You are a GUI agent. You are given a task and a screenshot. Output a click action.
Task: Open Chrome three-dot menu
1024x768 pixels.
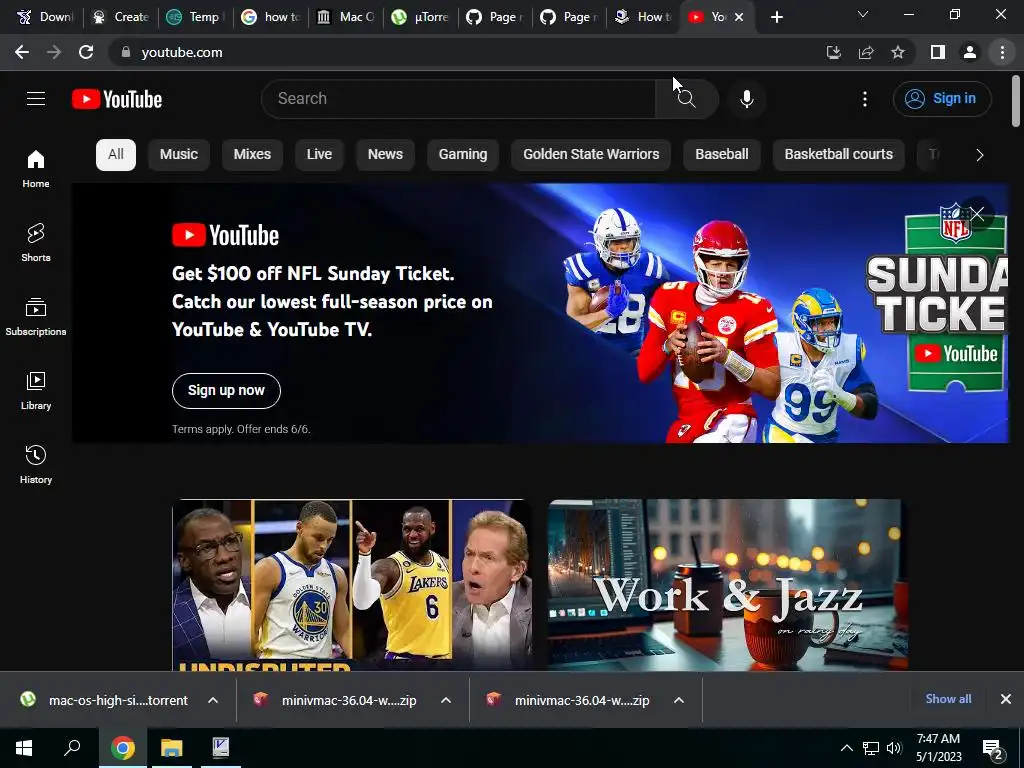pos(1002,52)
